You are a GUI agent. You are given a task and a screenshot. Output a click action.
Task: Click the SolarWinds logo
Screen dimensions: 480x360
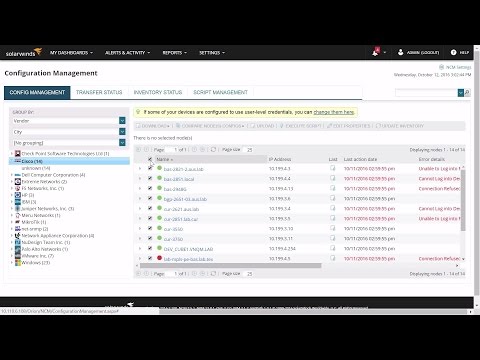(x=23, y=53)
